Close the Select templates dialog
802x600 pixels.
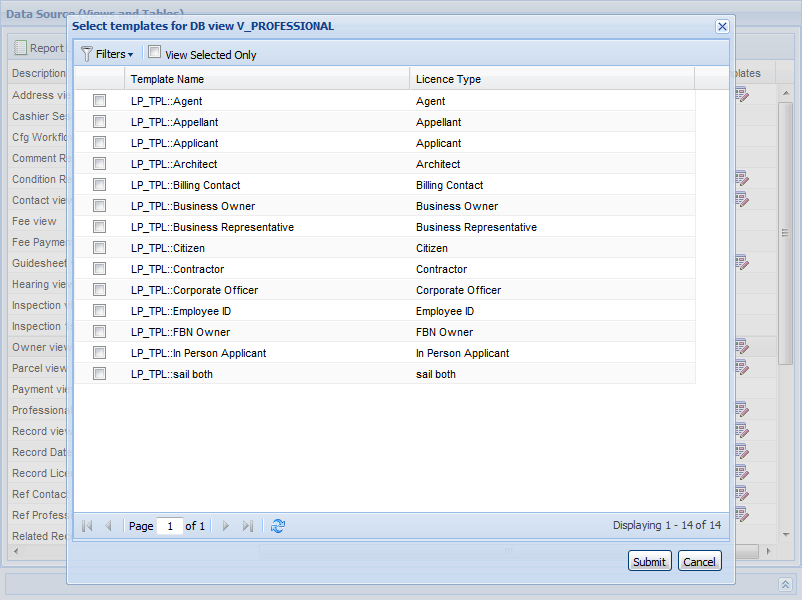pyautogui.click(x=722, y=26)
